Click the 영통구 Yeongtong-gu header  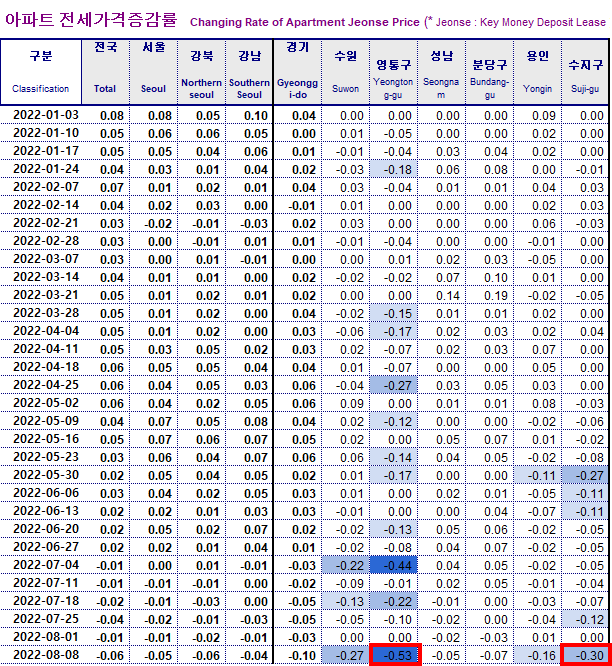393,72
